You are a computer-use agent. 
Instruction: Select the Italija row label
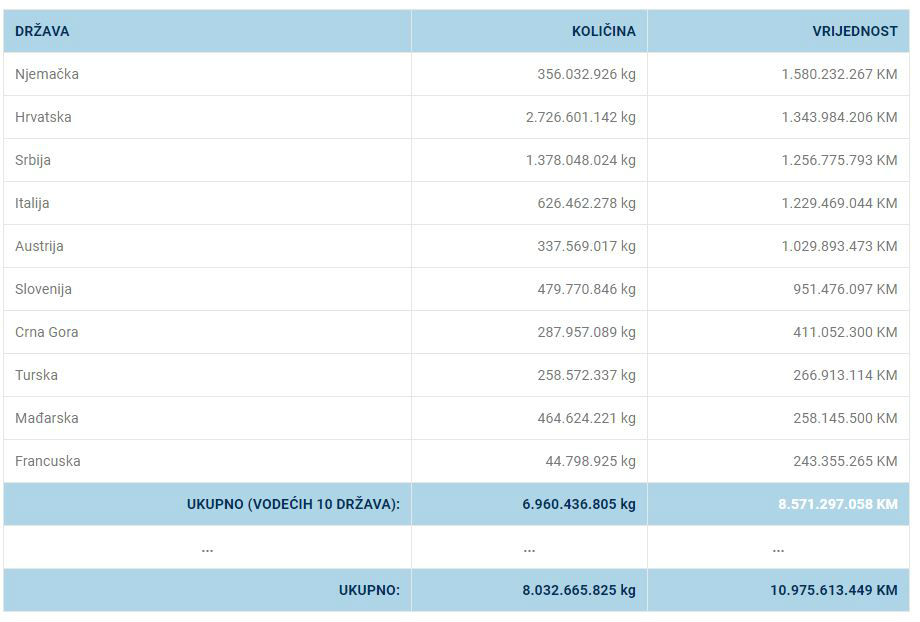(32, 203)
